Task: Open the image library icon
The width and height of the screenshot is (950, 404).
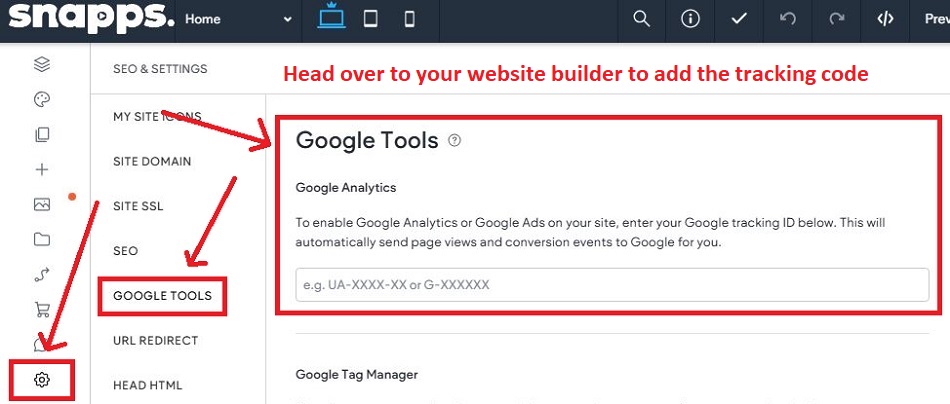Action: coord(42,205)
